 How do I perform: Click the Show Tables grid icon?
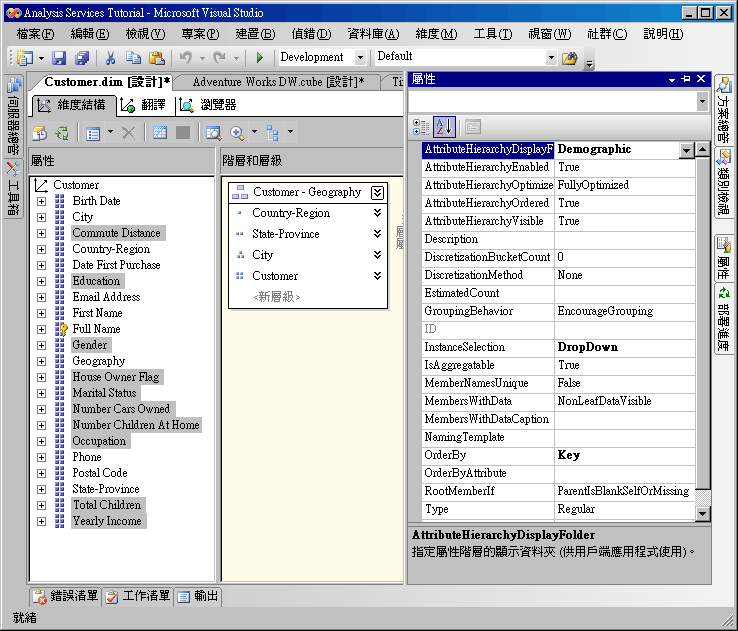pyautogui.click(x=160, y=133)
